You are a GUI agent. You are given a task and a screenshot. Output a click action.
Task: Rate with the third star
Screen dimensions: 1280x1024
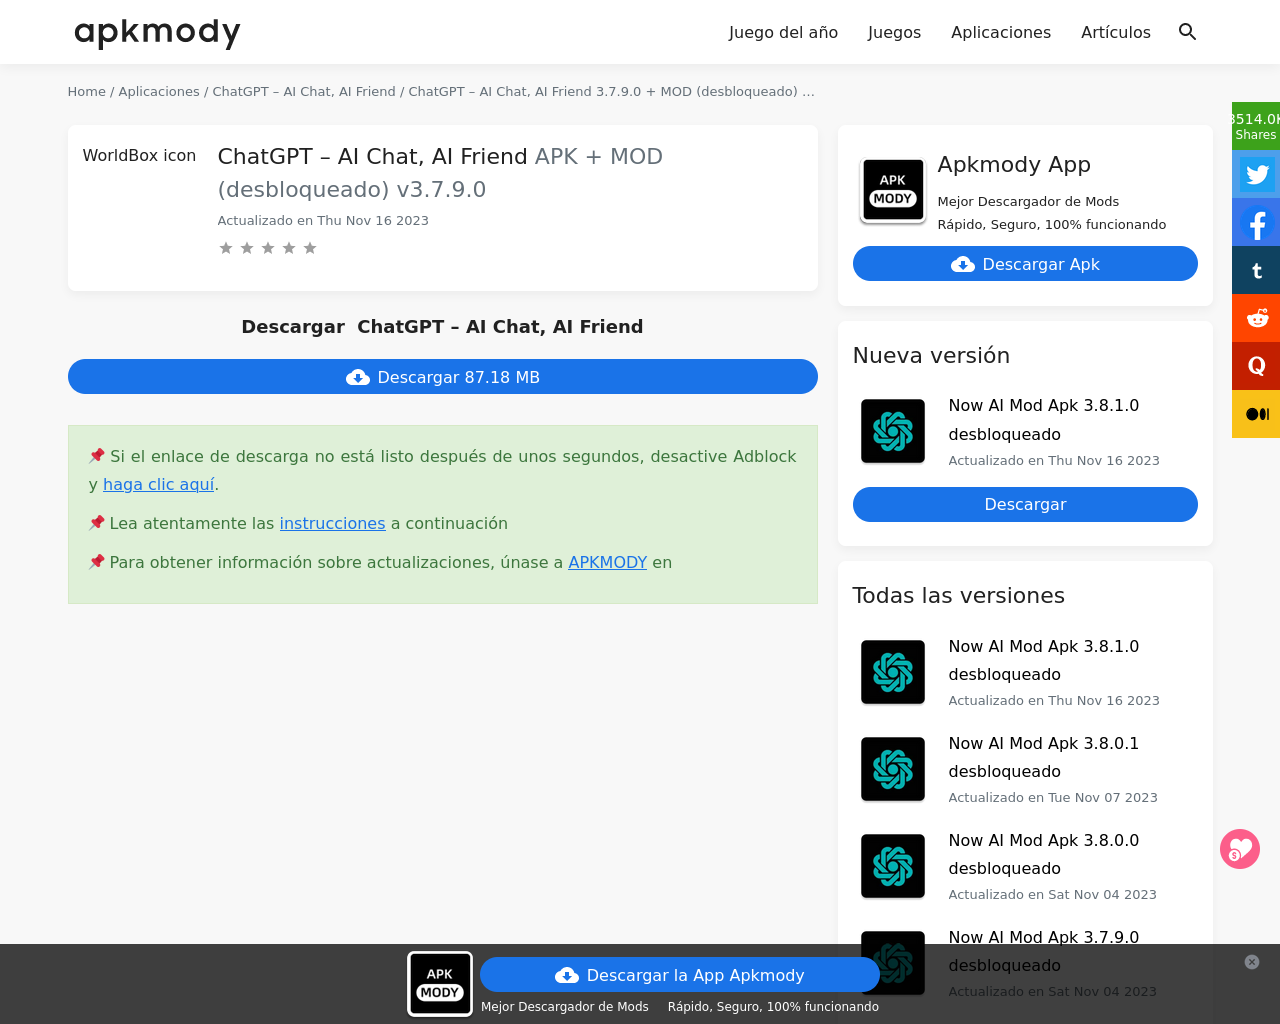(x=268, y=248)
